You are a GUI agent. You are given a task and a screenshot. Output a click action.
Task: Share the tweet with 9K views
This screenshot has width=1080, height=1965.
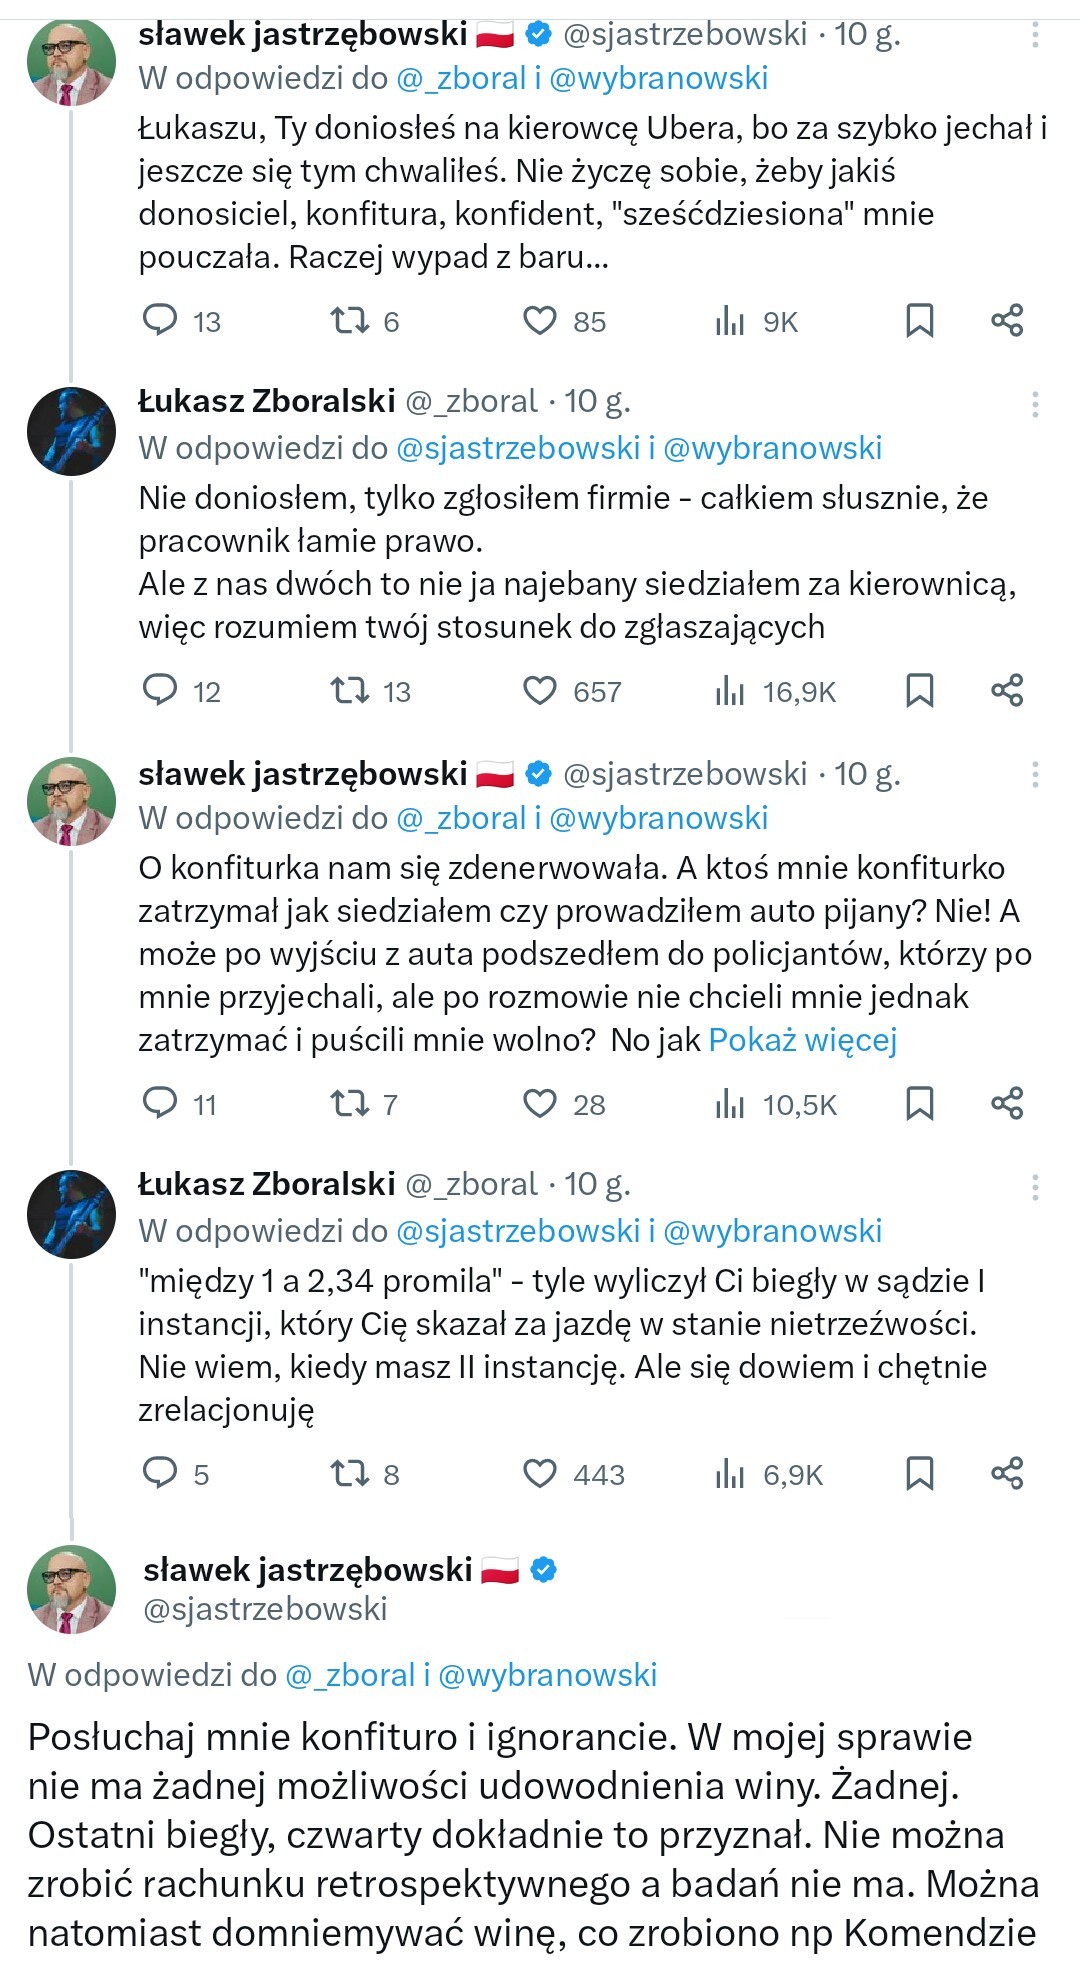tap(1007, 320)
